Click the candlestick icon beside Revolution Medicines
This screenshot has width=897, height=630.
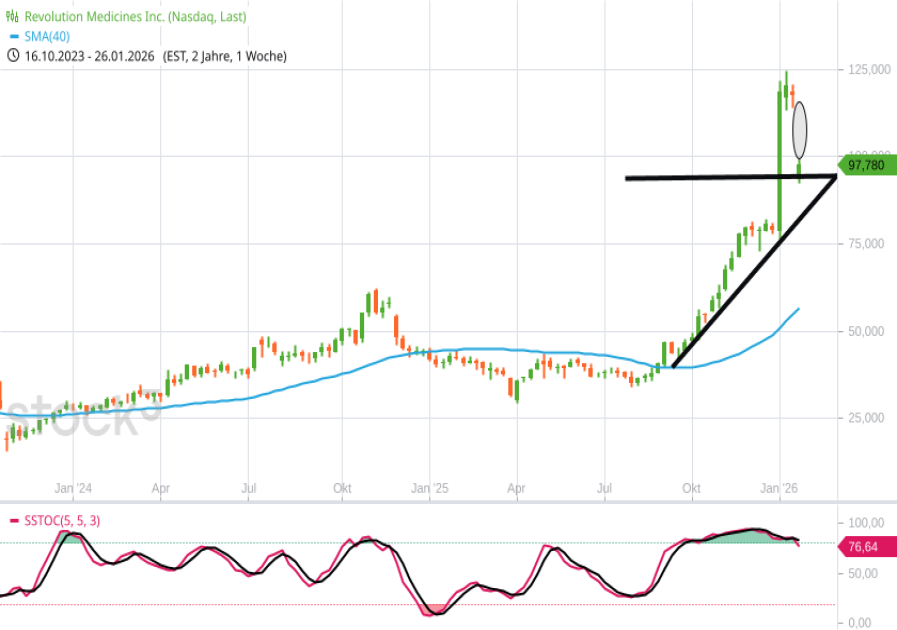pyautogui.click(x=12, y=17)
